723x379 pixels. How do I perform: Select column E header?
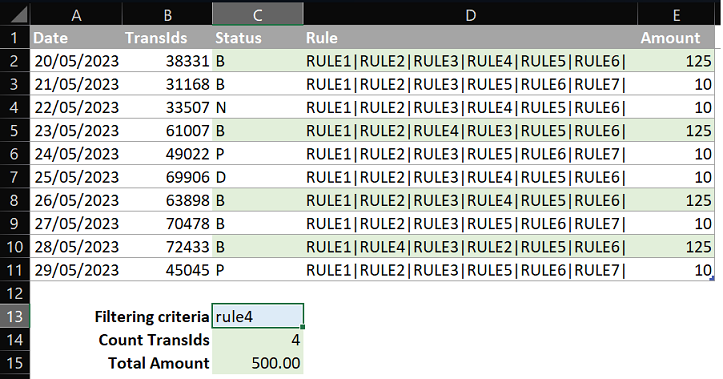coord(676,15)
